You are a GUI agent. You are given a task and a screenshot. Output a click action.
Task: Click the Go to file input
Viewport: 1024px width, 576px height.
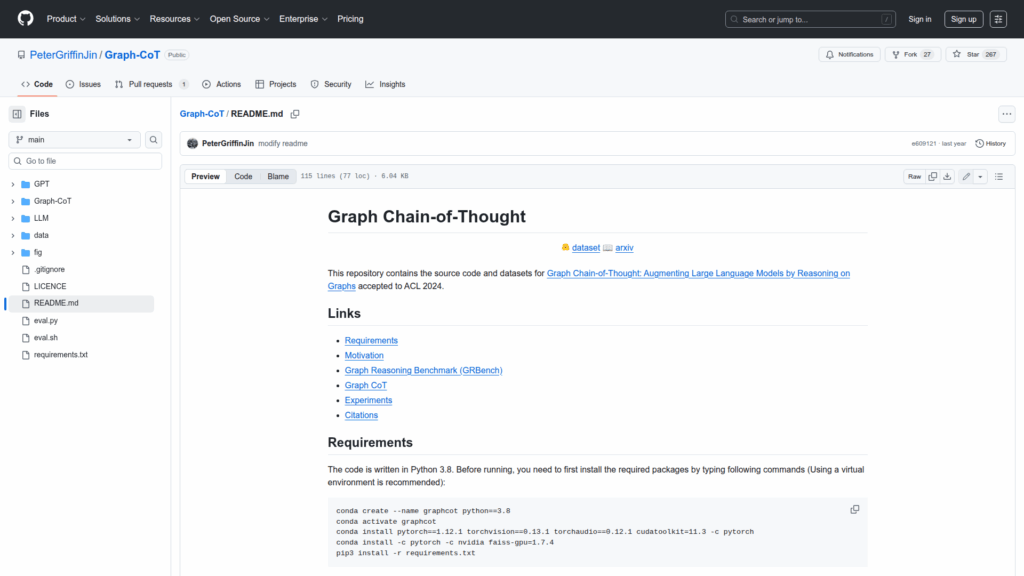pos(85,161)
